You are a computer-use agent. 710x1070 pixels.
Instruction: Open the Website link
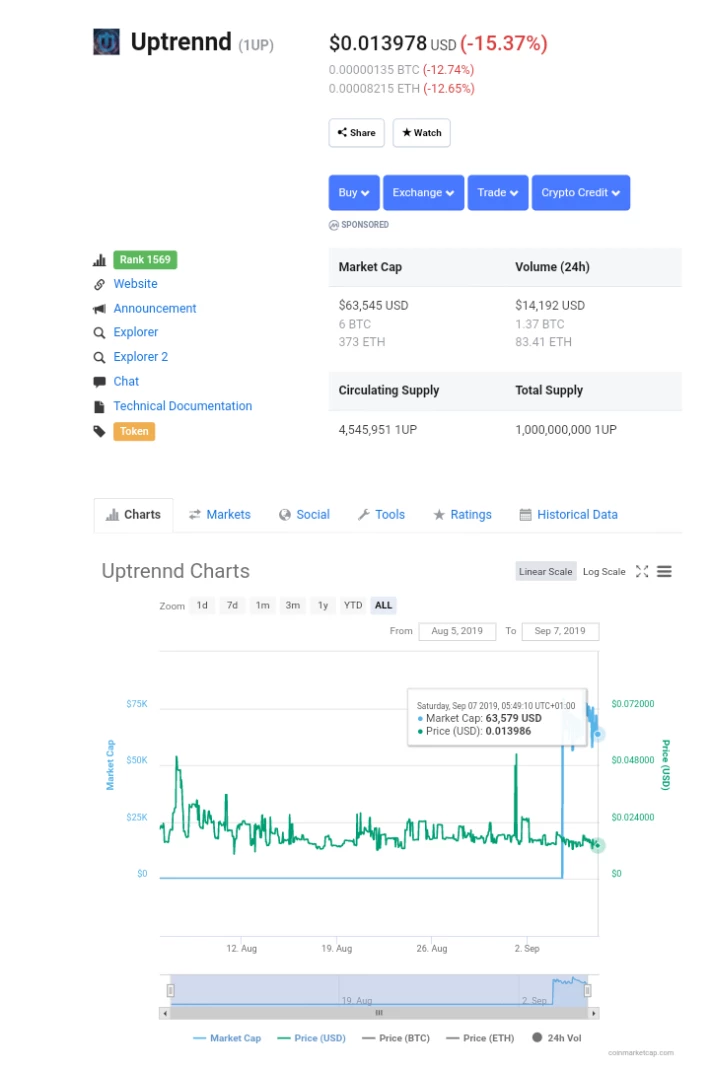pyautogui.click(x=135, y=284)
